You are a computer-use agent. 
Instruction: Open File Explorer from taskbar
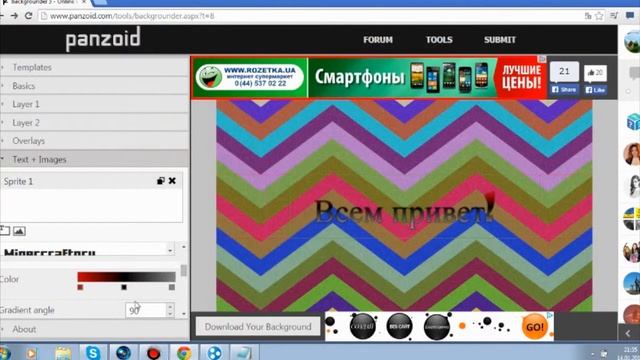(x=63, y=353)
